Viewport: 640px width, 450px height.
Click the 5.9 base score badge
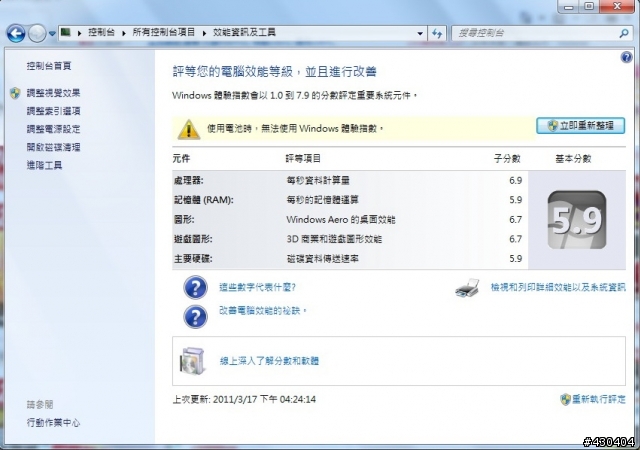(x=577, y=220)
